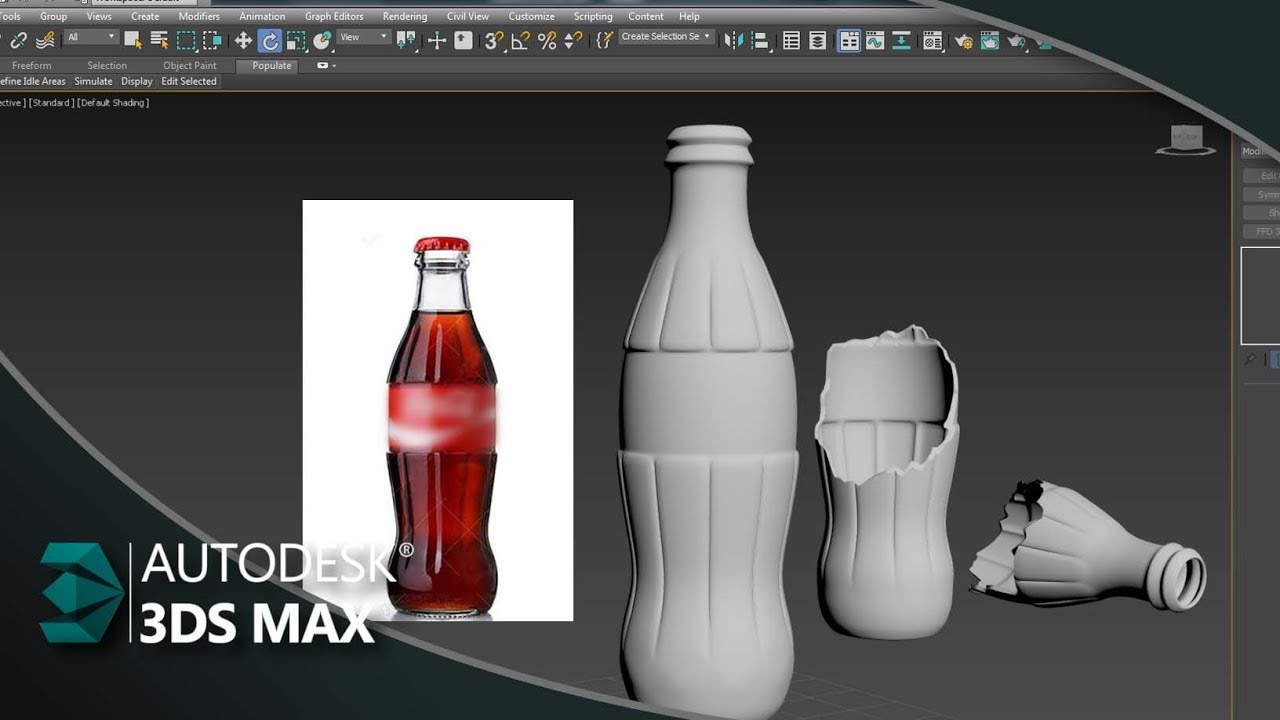Activate the Select and Rotate tool
The height and width of the screenshot is (720, 1280).
tap(269, 40)
